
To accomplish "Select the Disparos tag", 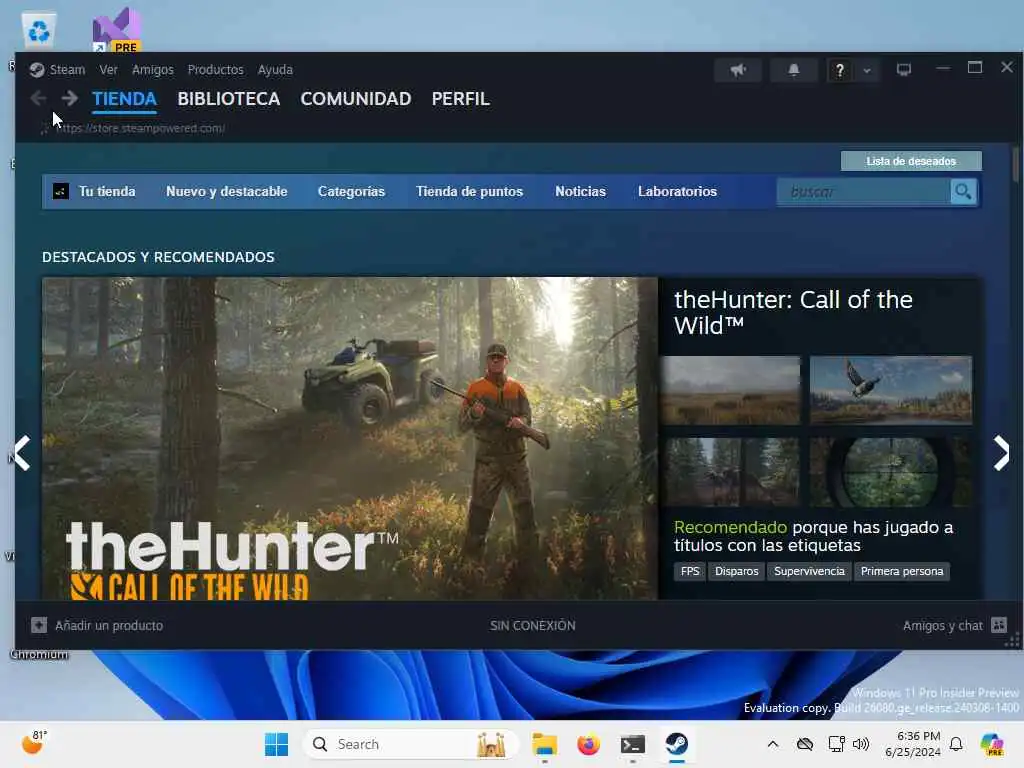I will (x=737, y=571).
